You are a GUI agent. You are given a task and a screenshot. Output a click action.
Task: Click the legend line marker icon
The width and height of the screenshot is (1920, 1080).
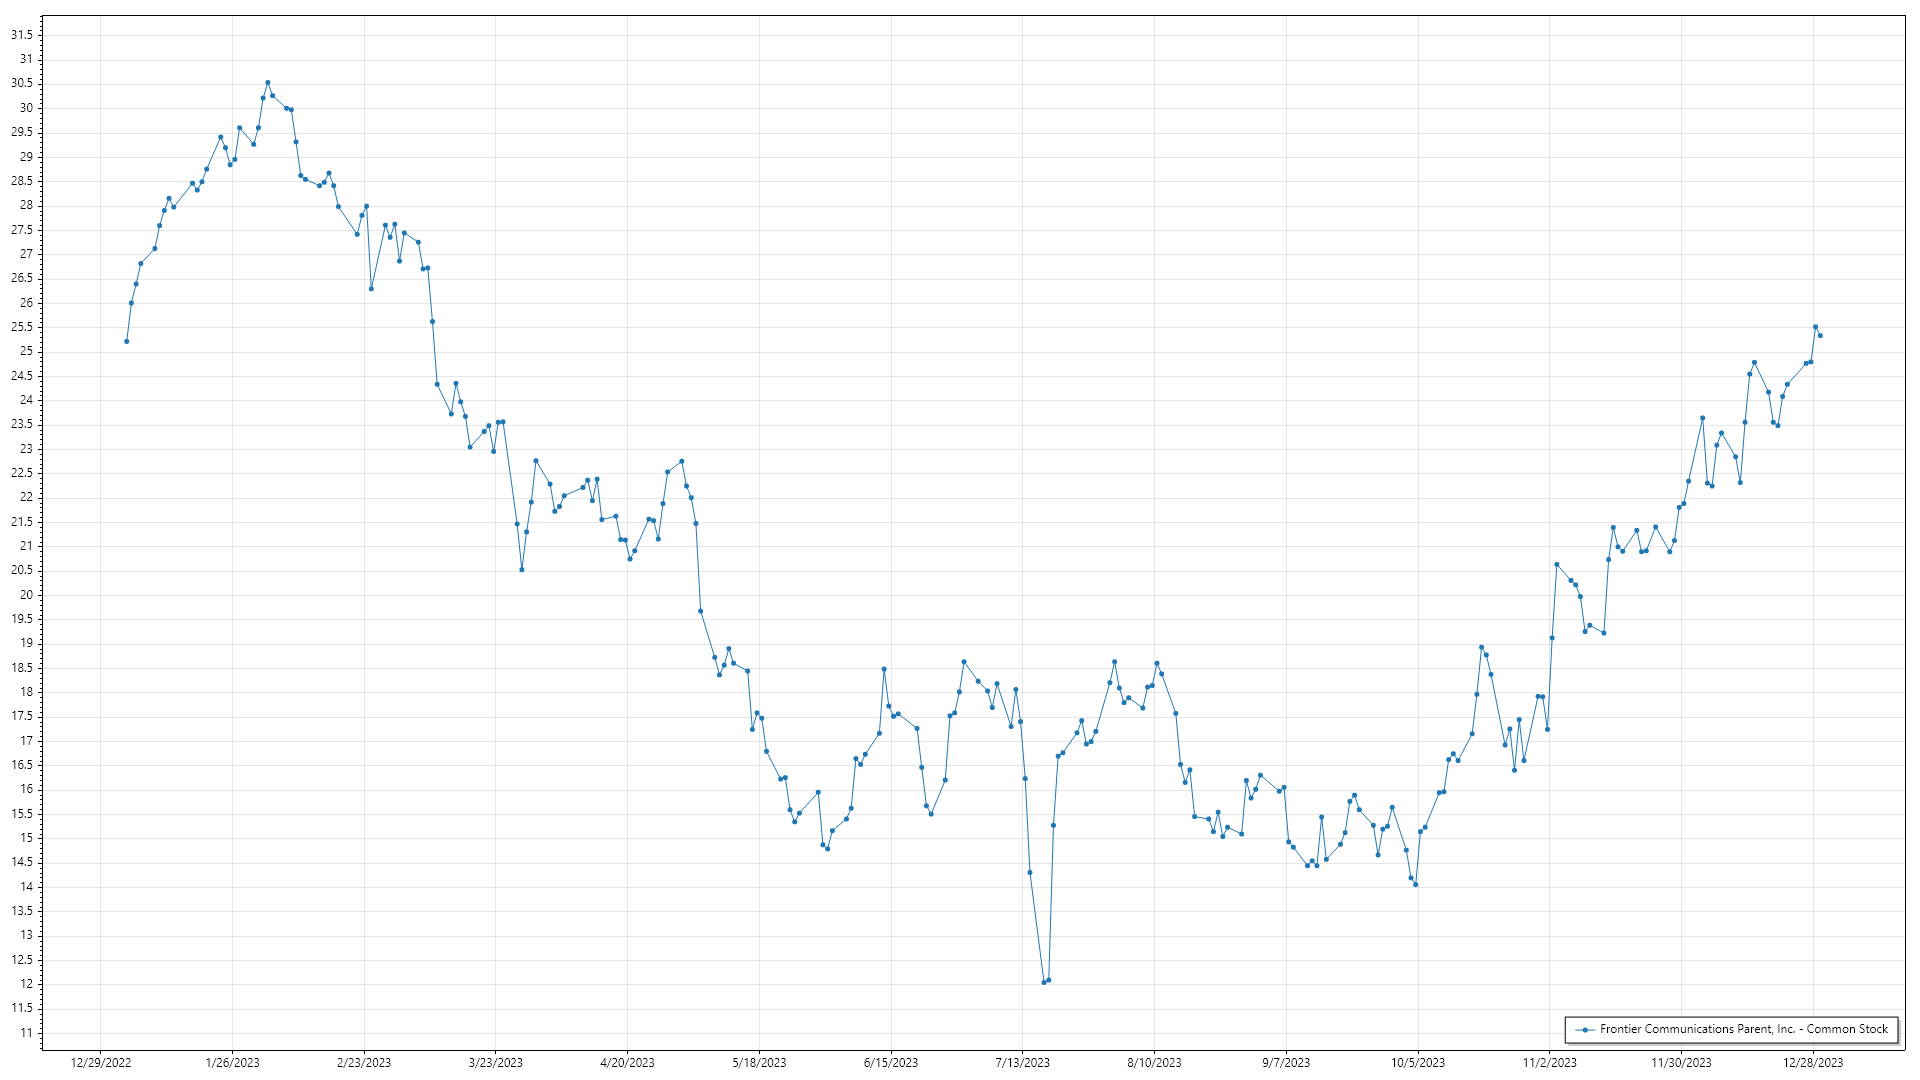tap(1584, 1029)
